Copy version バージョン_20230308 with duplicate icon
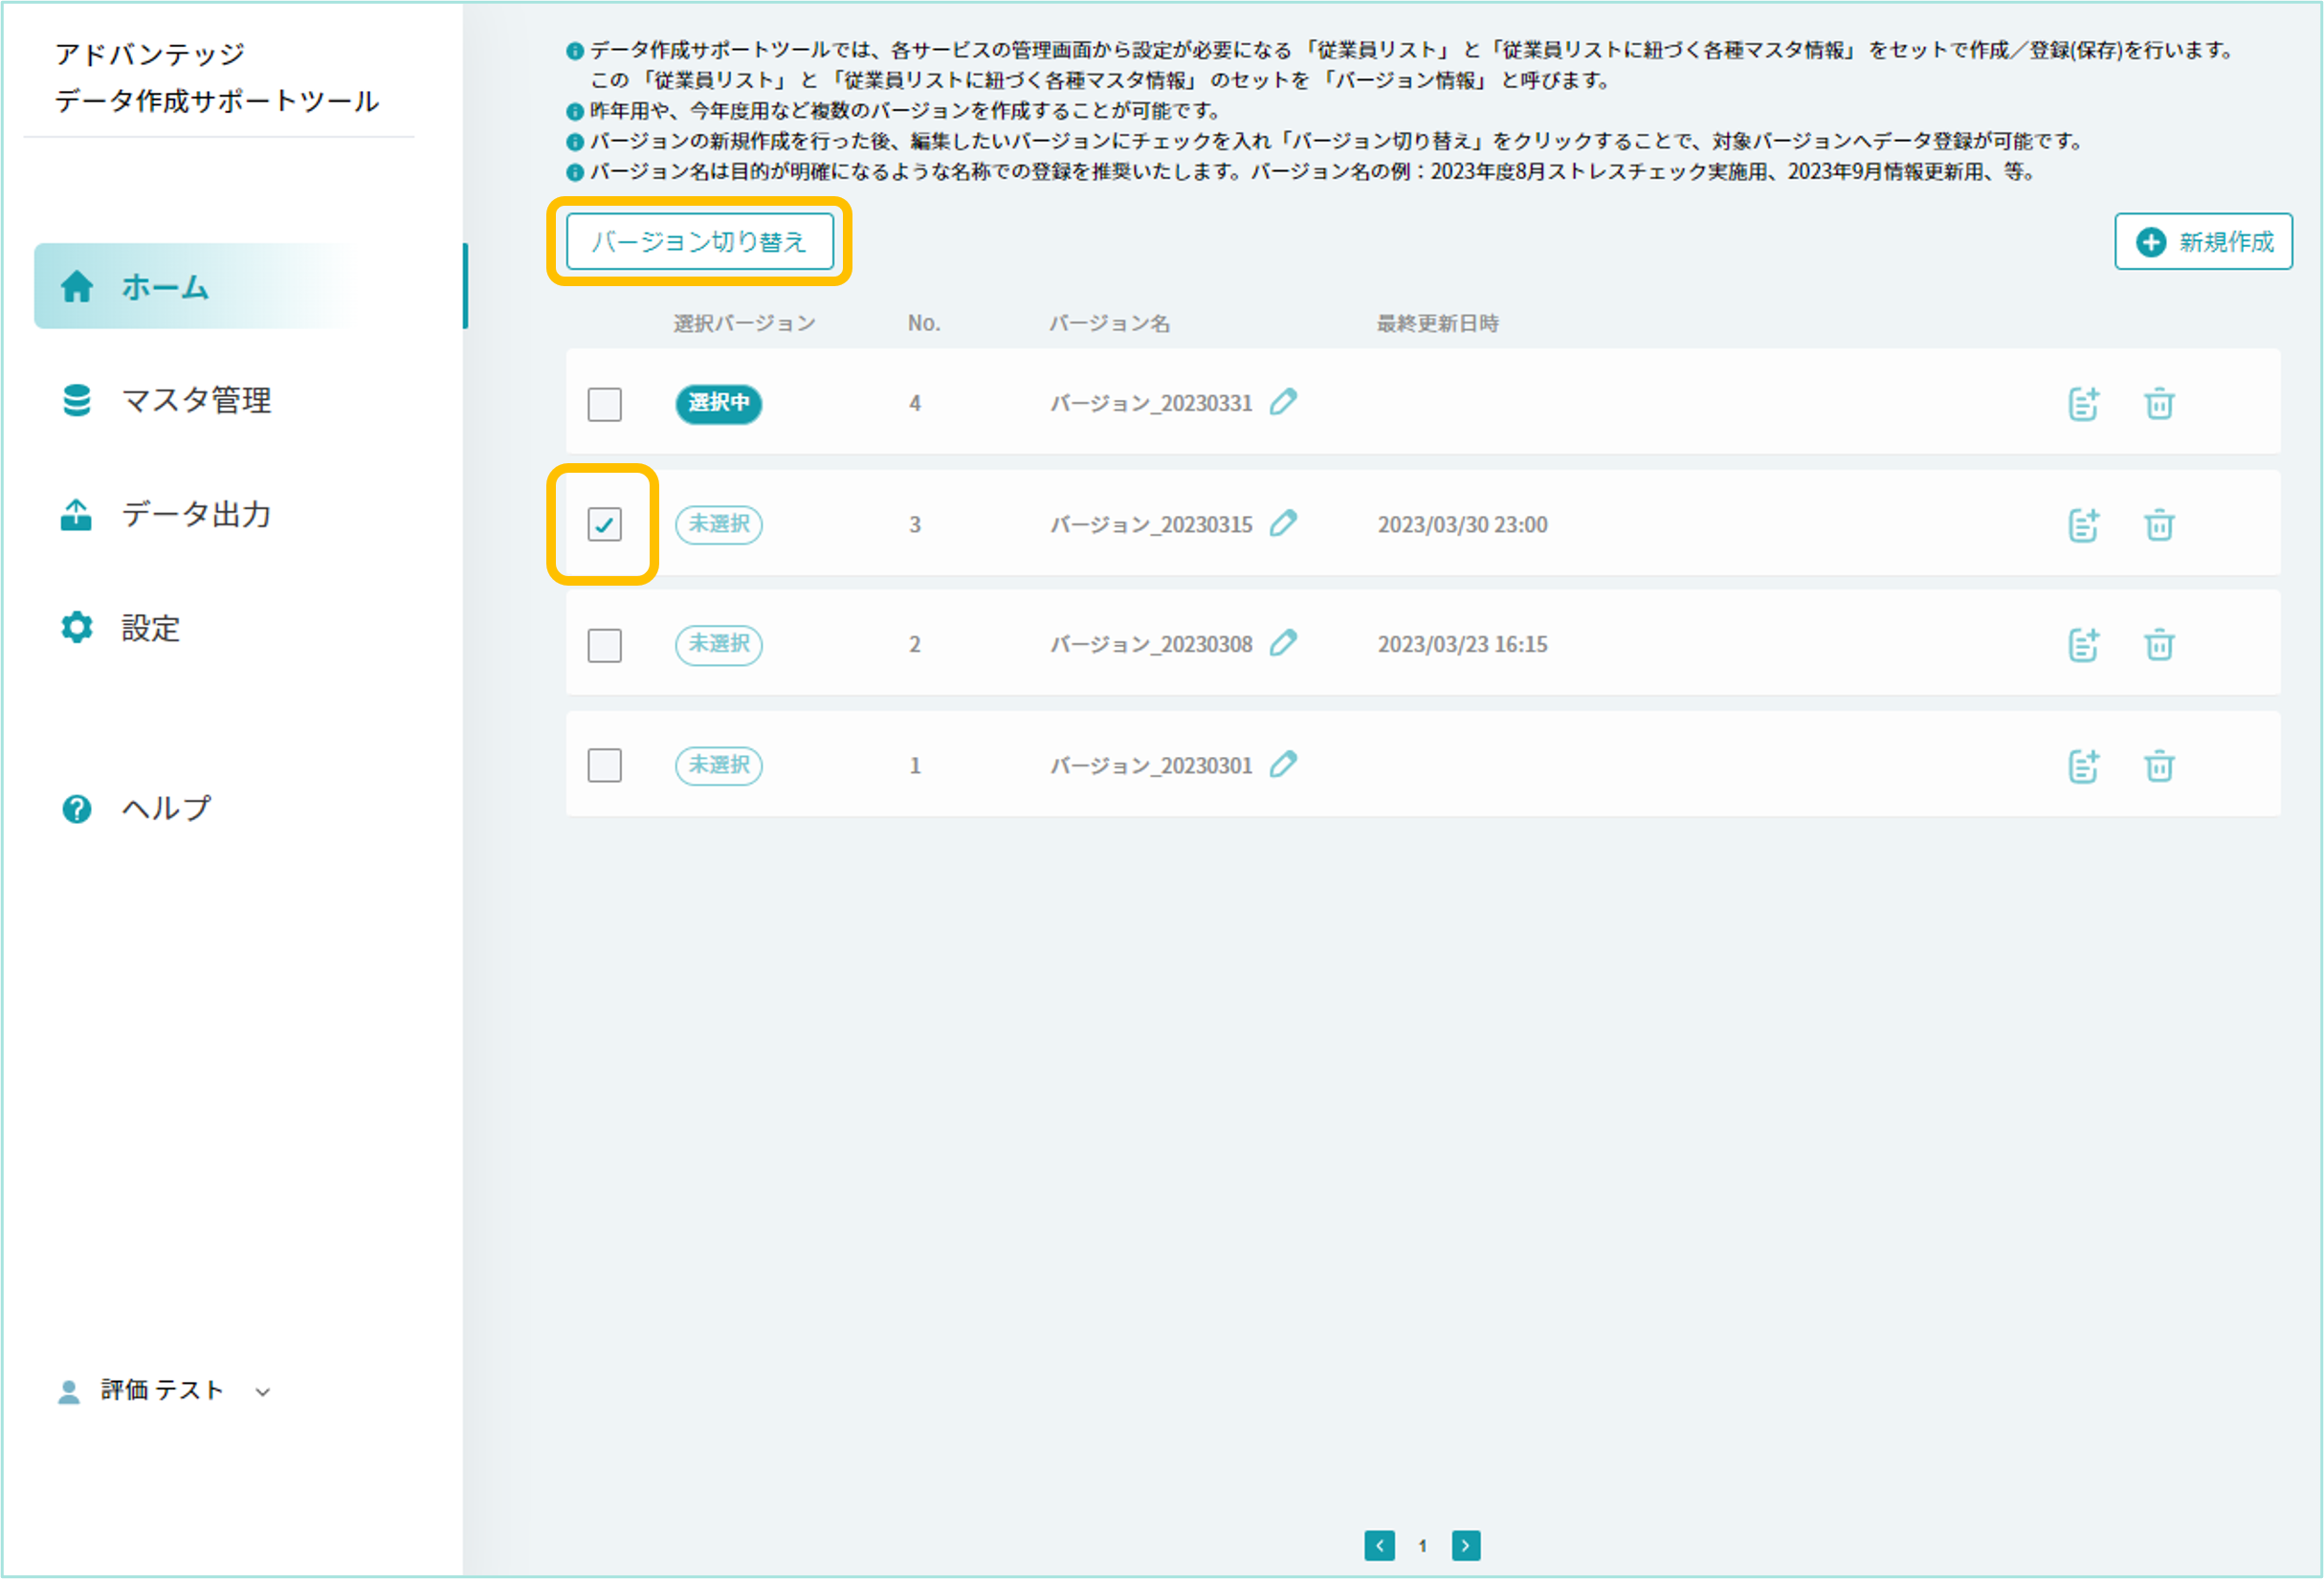2324x1579 pixels. [2084, 645]
